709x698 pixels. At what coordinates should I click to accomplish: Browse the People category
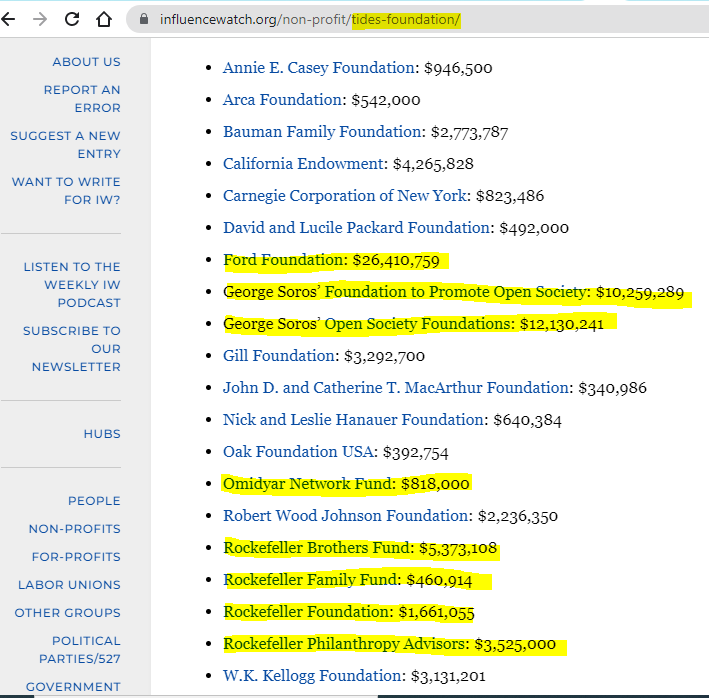94,501
